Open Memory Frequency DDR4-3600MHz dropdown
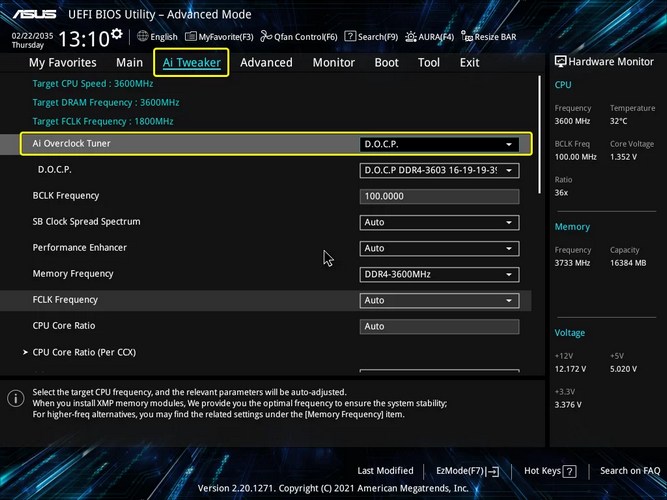667x500 pixels. click(x=439, y=274)
